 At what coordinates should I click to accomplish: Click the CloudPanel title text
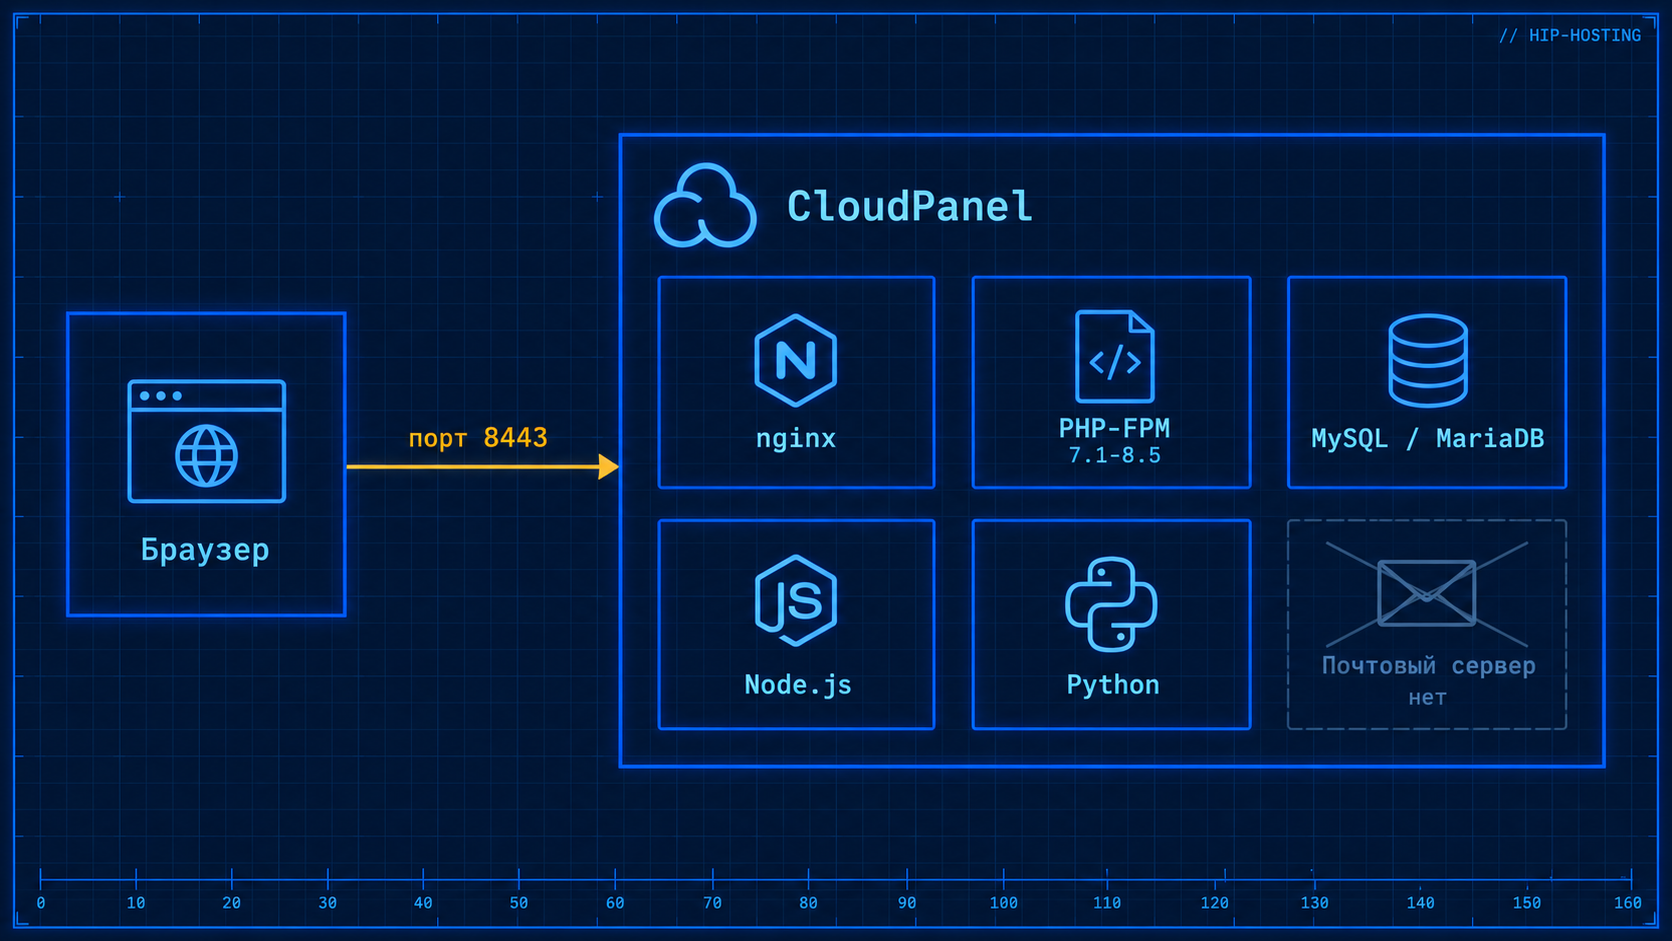909,207
